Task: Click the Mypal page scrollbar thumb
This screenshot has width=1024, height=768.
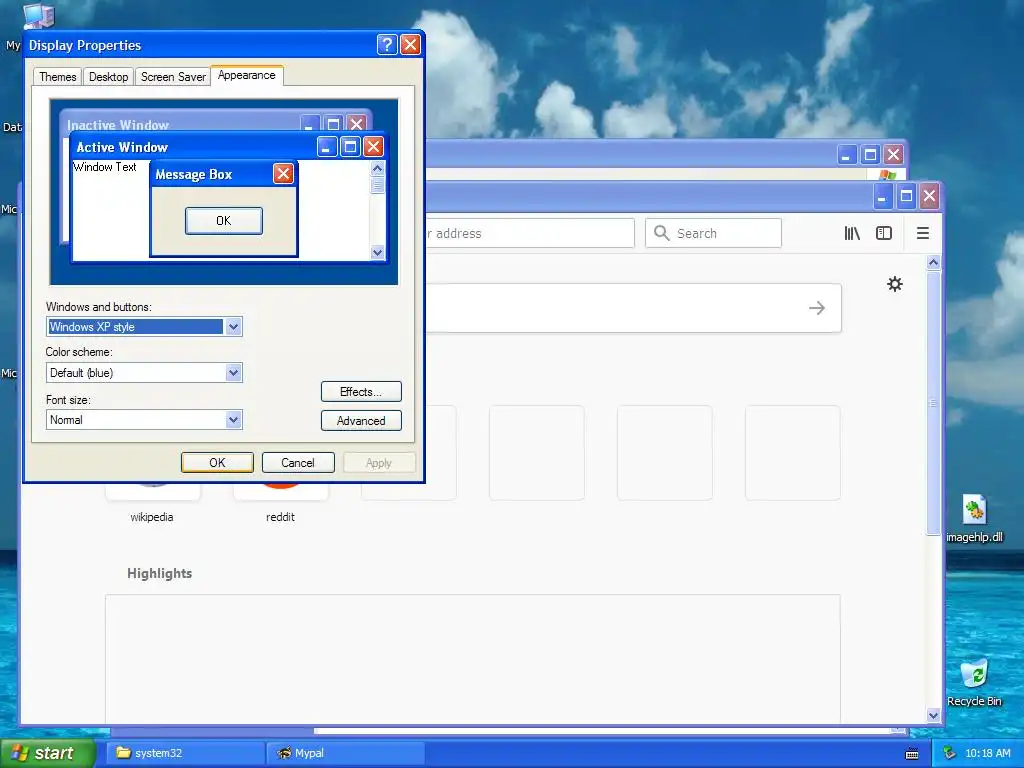Action: point(933,403)
